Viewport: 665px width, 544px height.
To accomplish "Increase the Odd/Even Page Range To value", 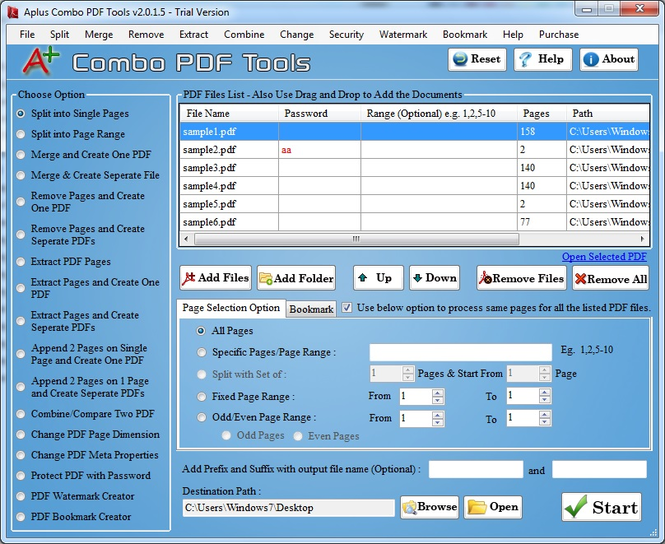I will (545, 415).
